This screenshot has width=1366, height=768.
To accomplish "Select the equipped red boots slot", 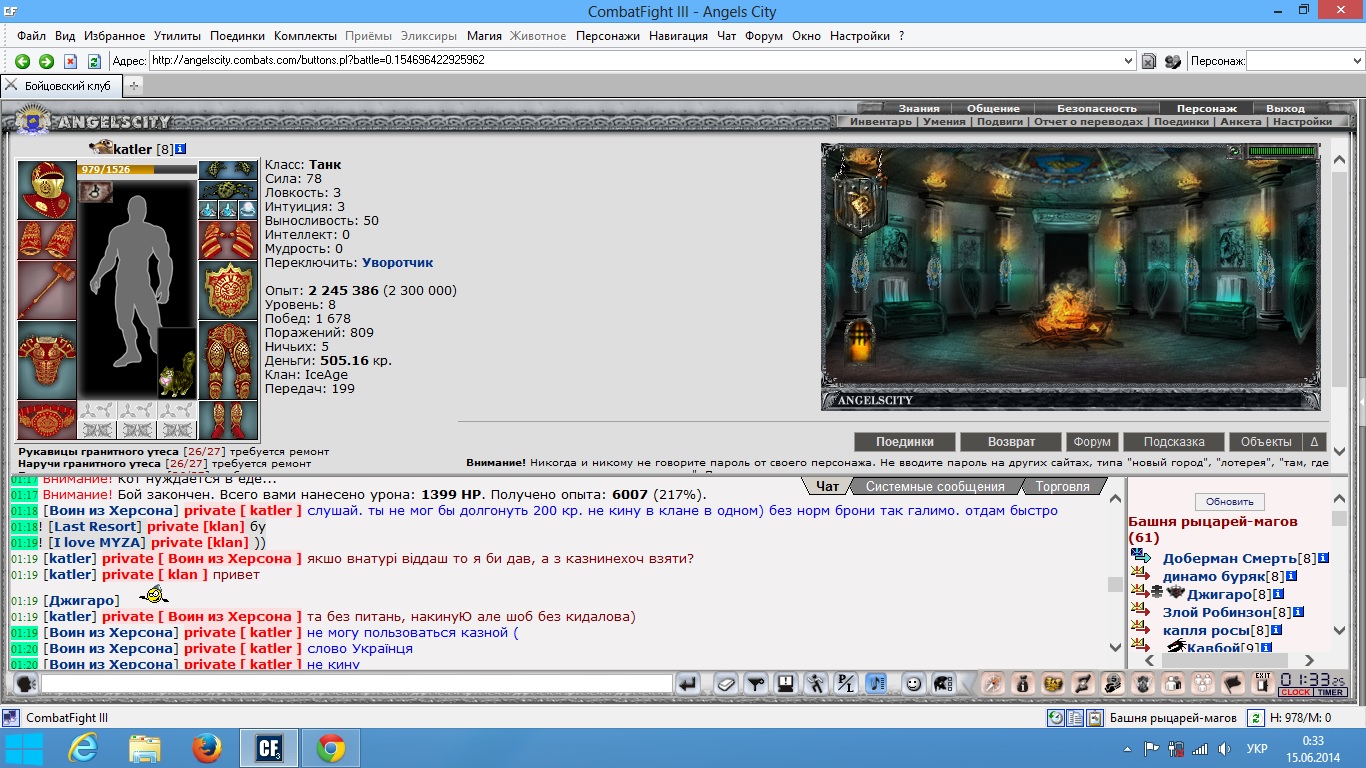I will coord(229,420).
